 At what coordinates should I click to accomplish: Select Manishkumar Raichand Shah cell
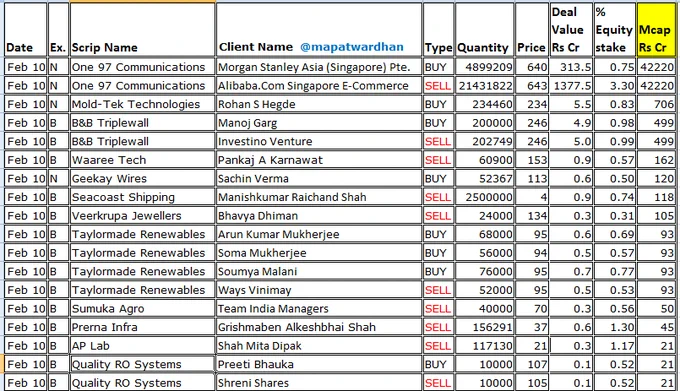click(x=319, y=198)
